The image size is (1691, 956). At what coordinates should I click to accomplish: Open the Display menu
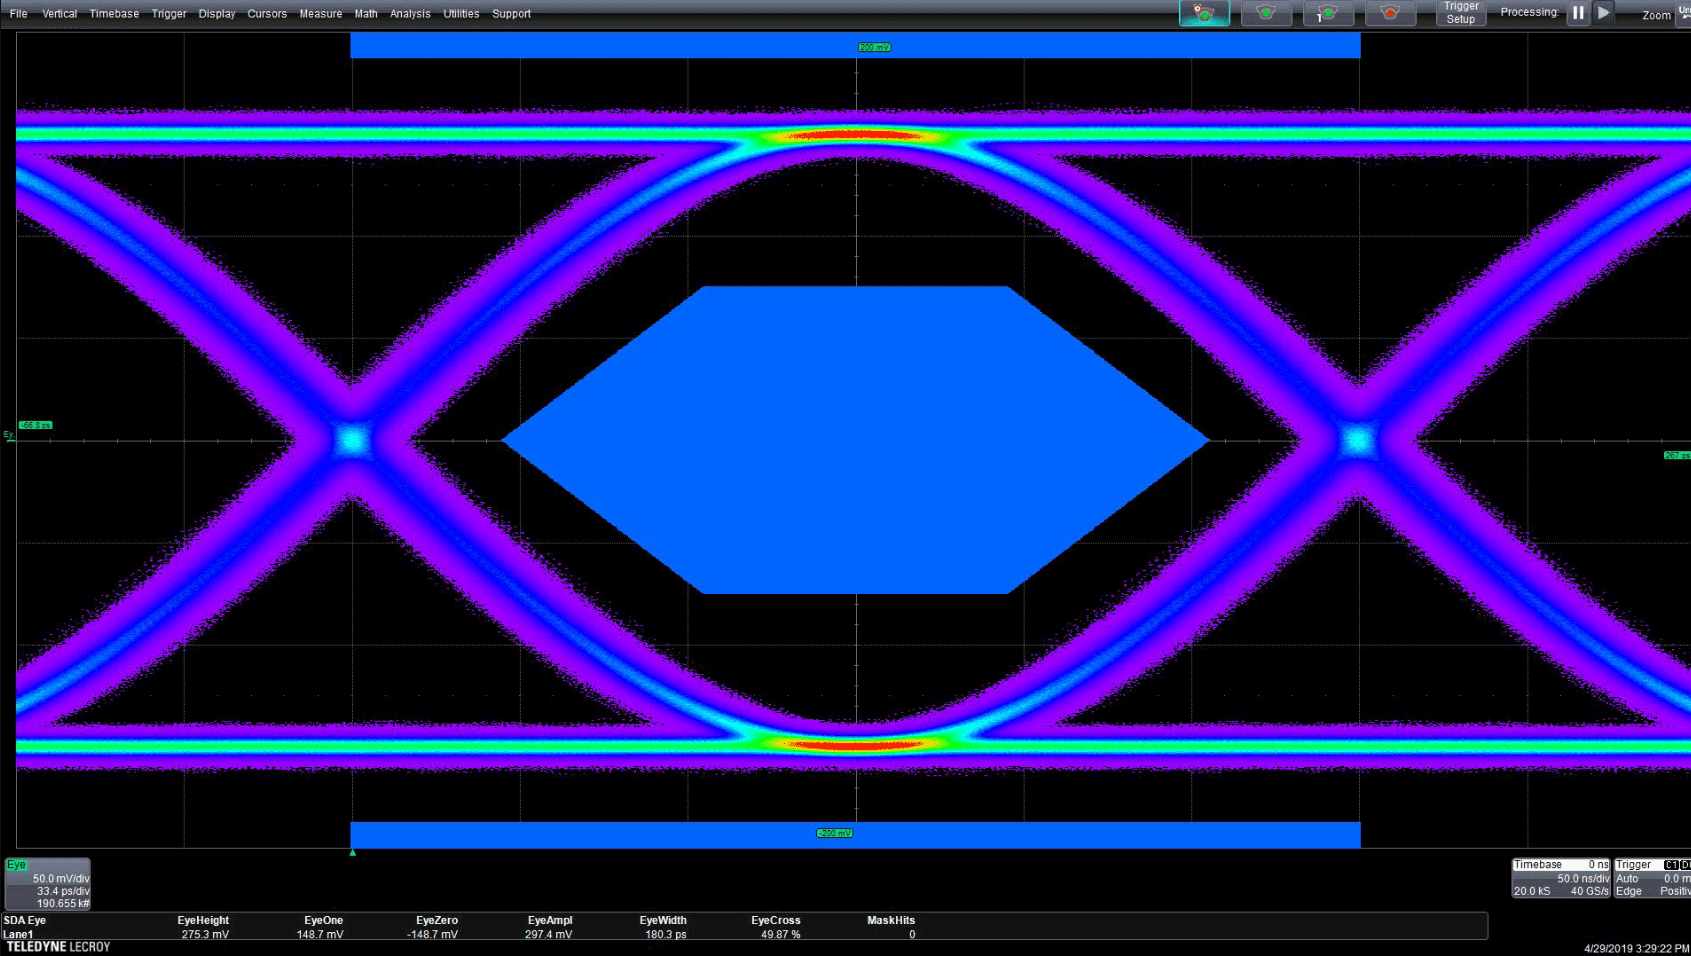pyautogui.click(x=217, y=14)
